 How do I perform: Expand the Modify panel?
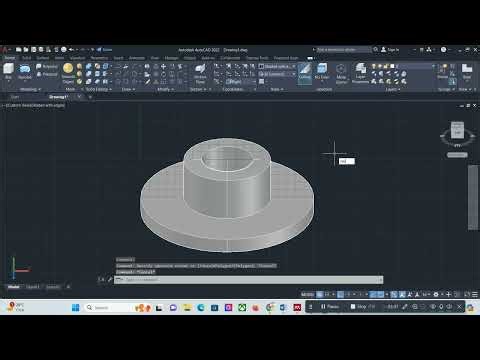(165, 89)
